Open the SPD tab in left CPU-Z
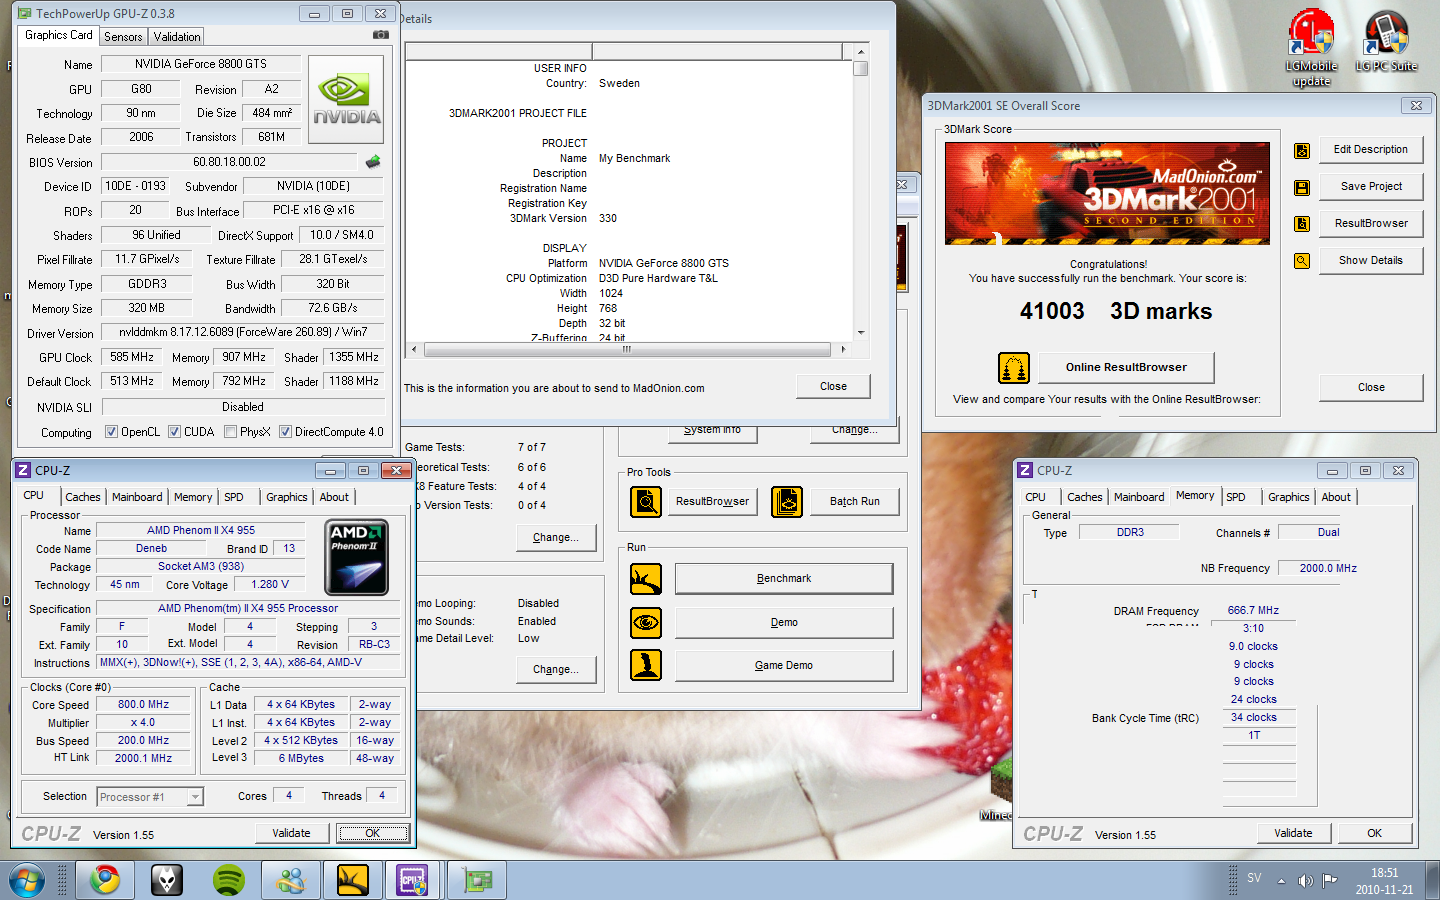The image size is (1440, 900). tap(234, 497)
